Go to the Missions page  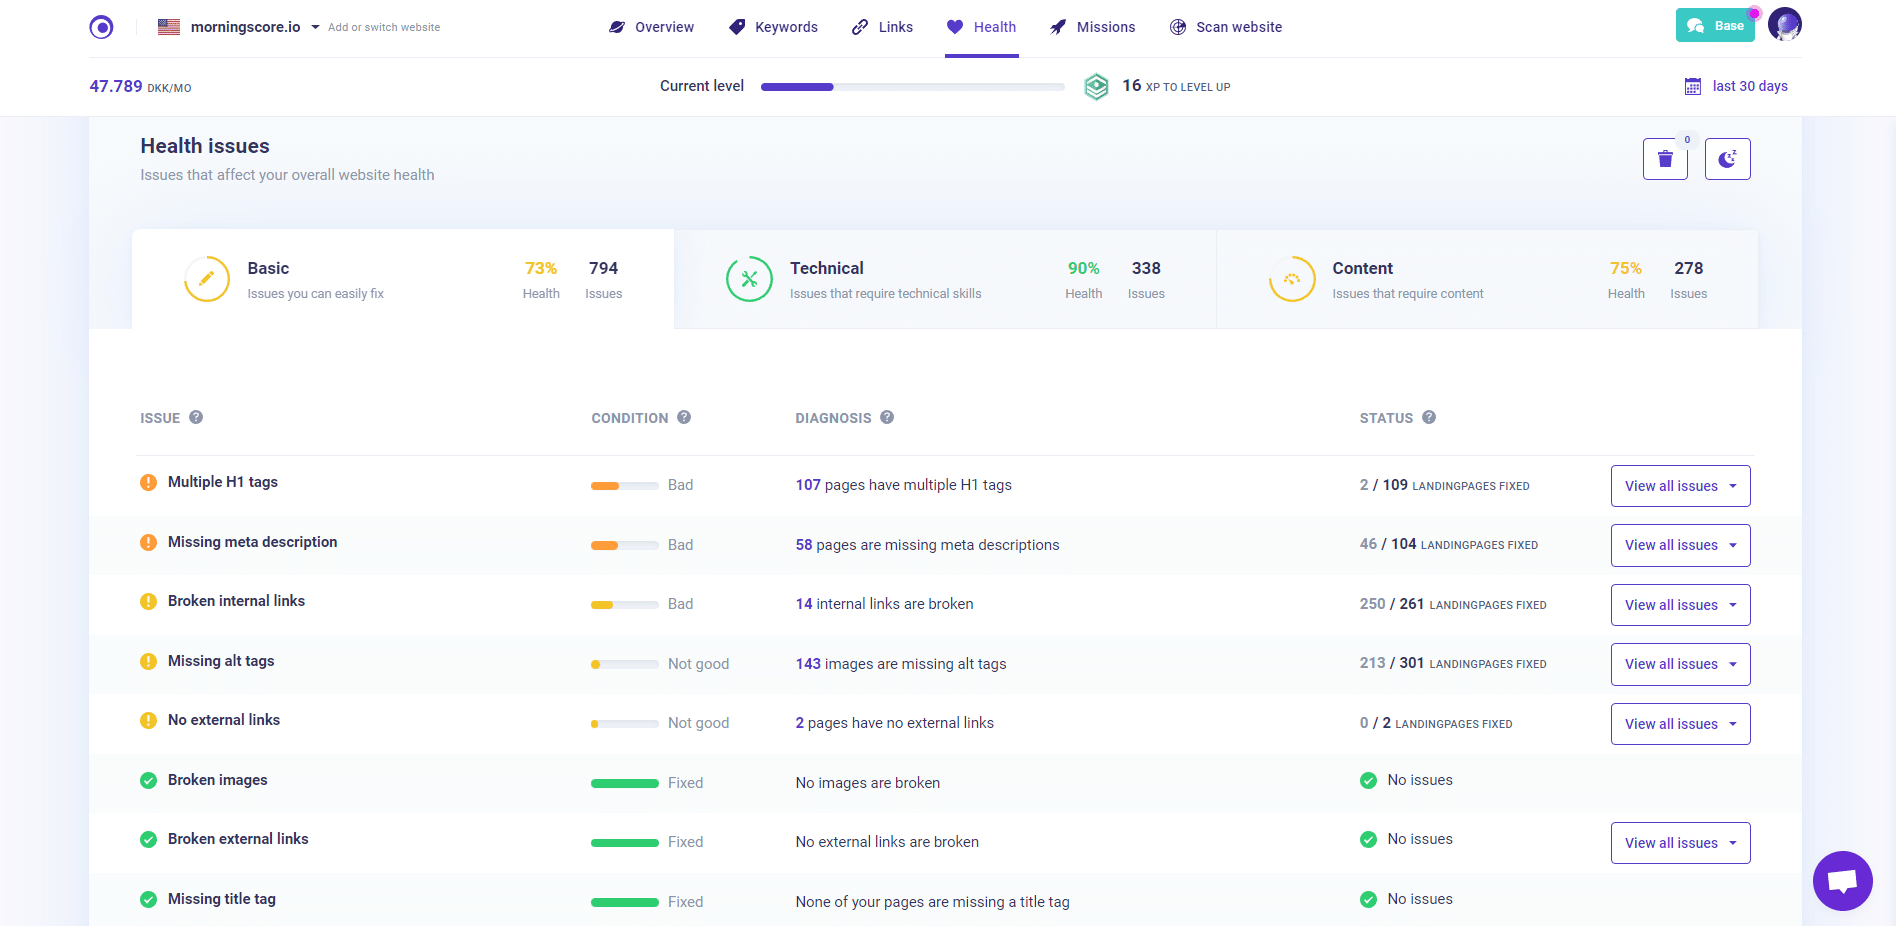coord(1092,27)
